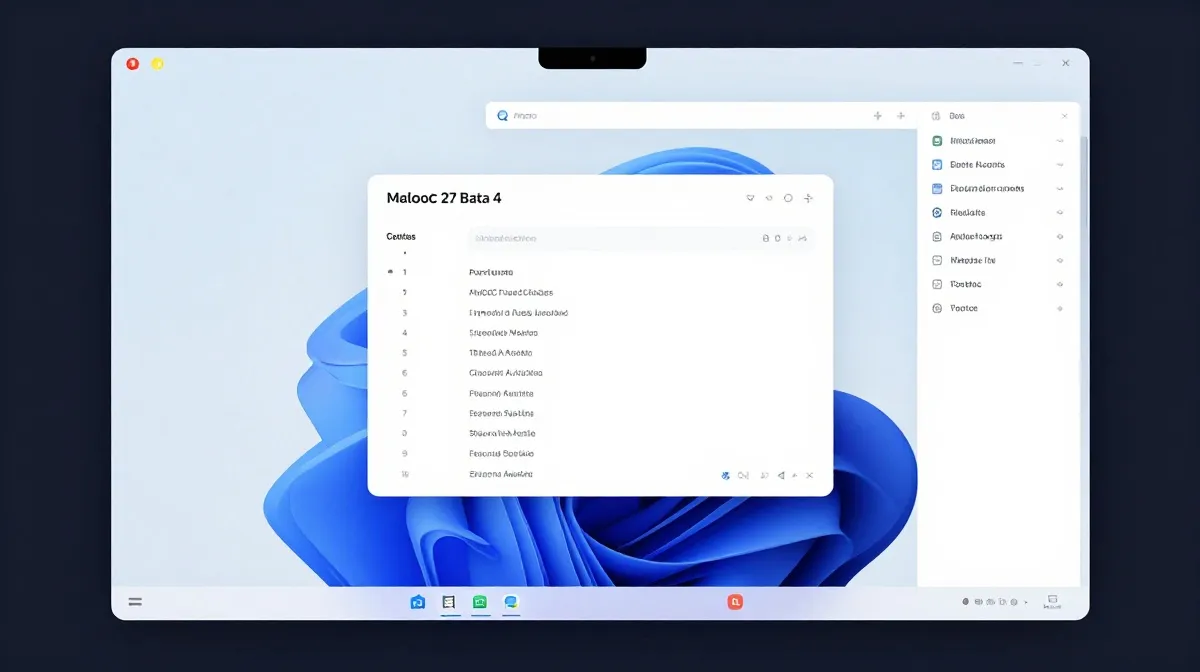The height and width of the screenshot is (672, 1200).
Task: Open the seventh side panel entry's gray icon
Action: click(x=937, y=284)
